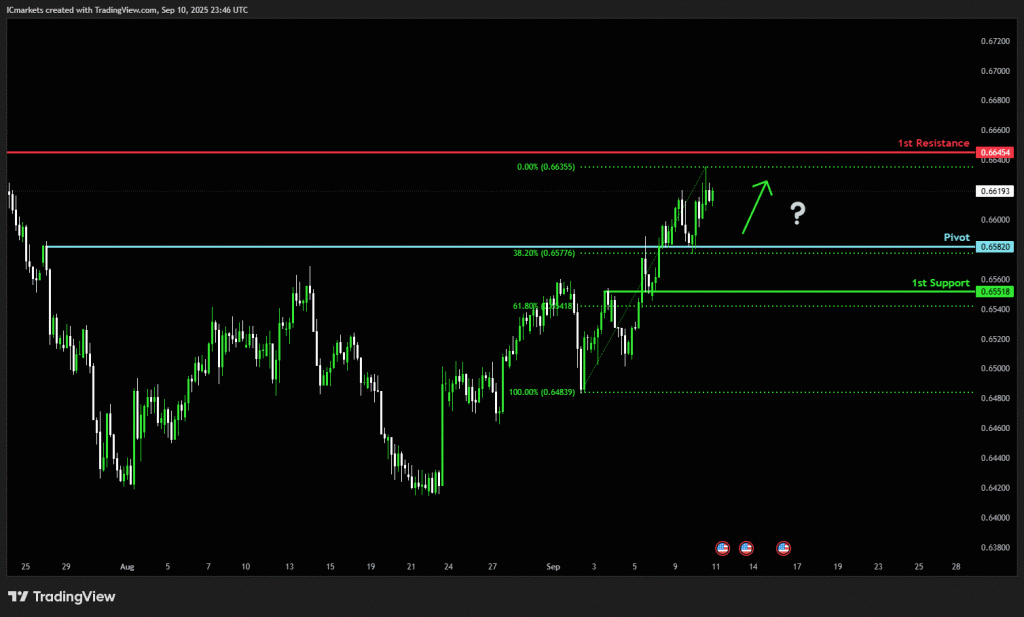This screenshot has width=1024, height=617.
Task: Click the "28" date on time axis
Action: pos(956,567)
